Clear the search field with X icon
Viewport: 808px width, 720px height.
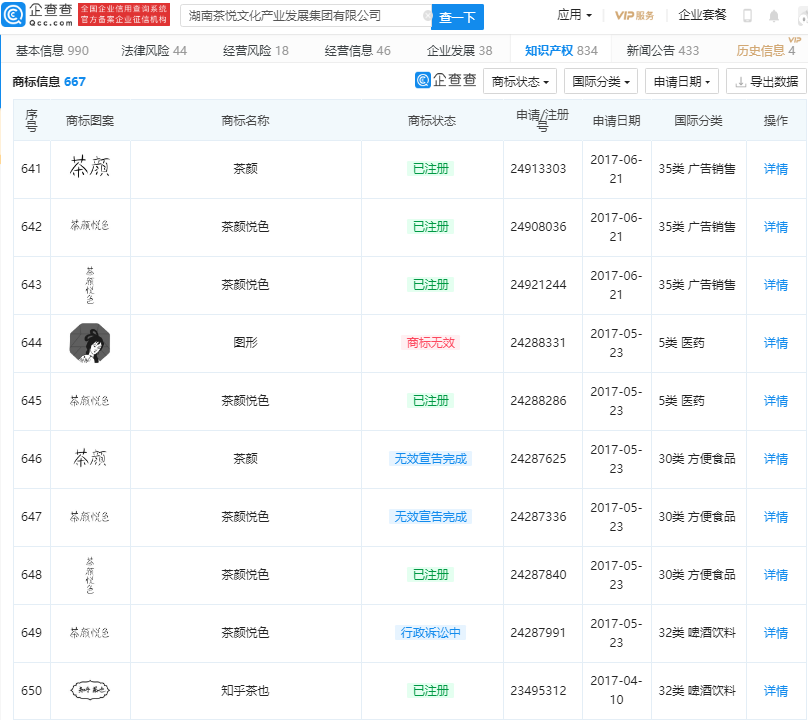tap(427, 16)
